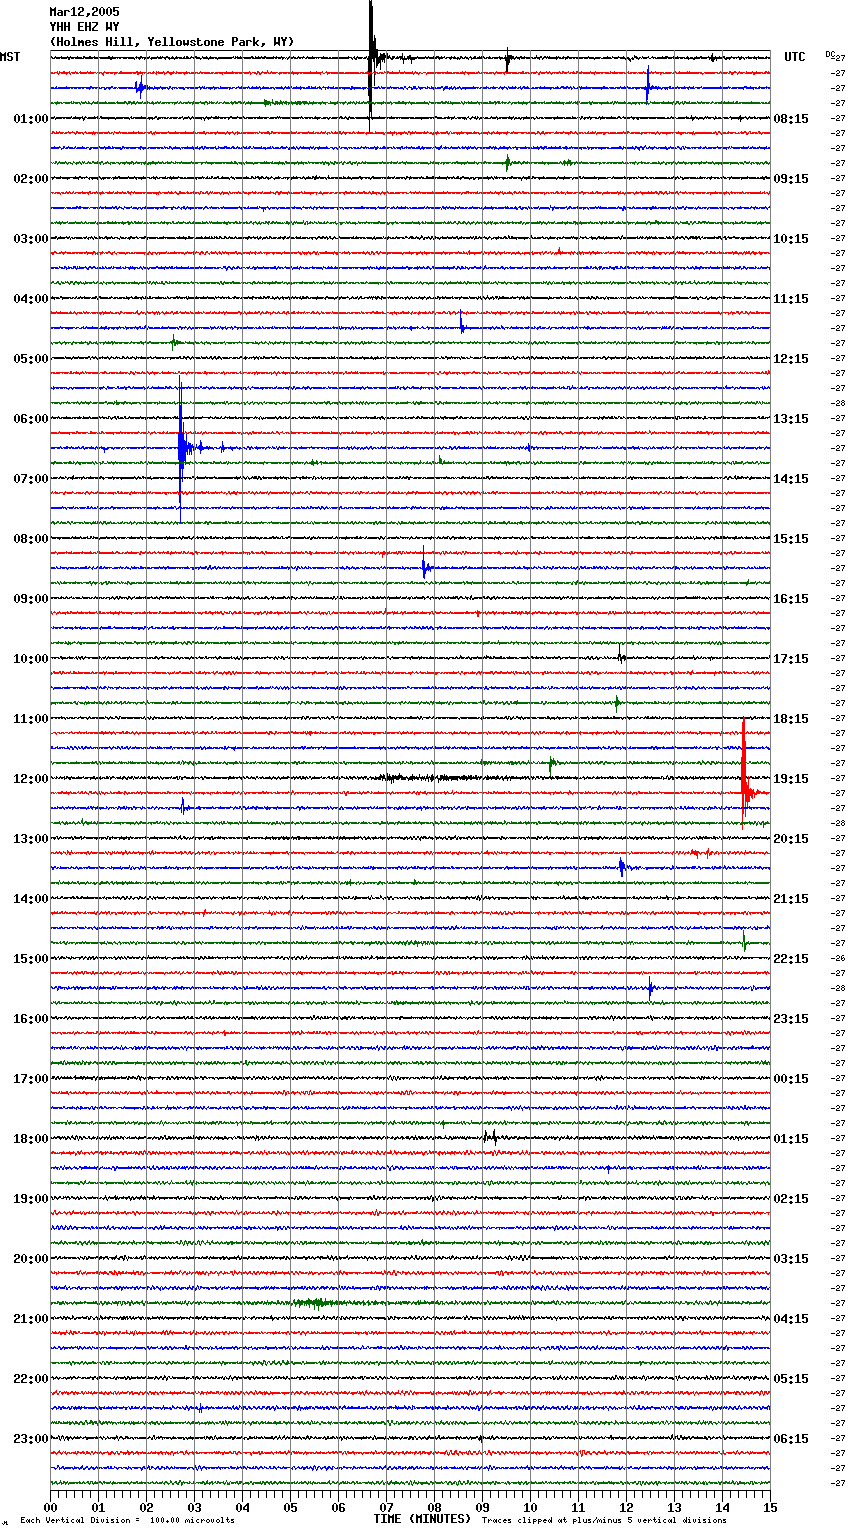Select the 03:00 MST time label
The width and height of the screenshot is (850, 1534).
pyautogui.click(x=30, y=239)
